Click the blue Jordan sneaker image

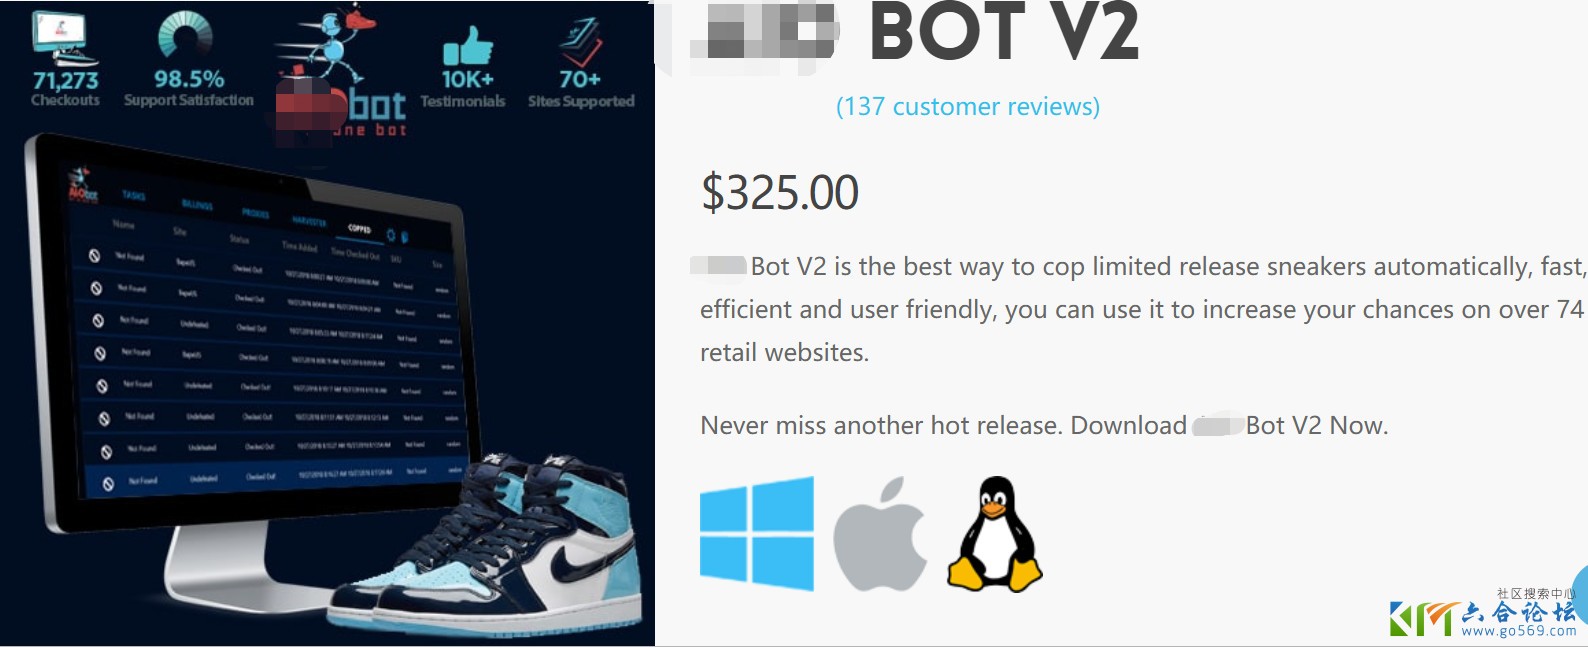click(490, 545)
